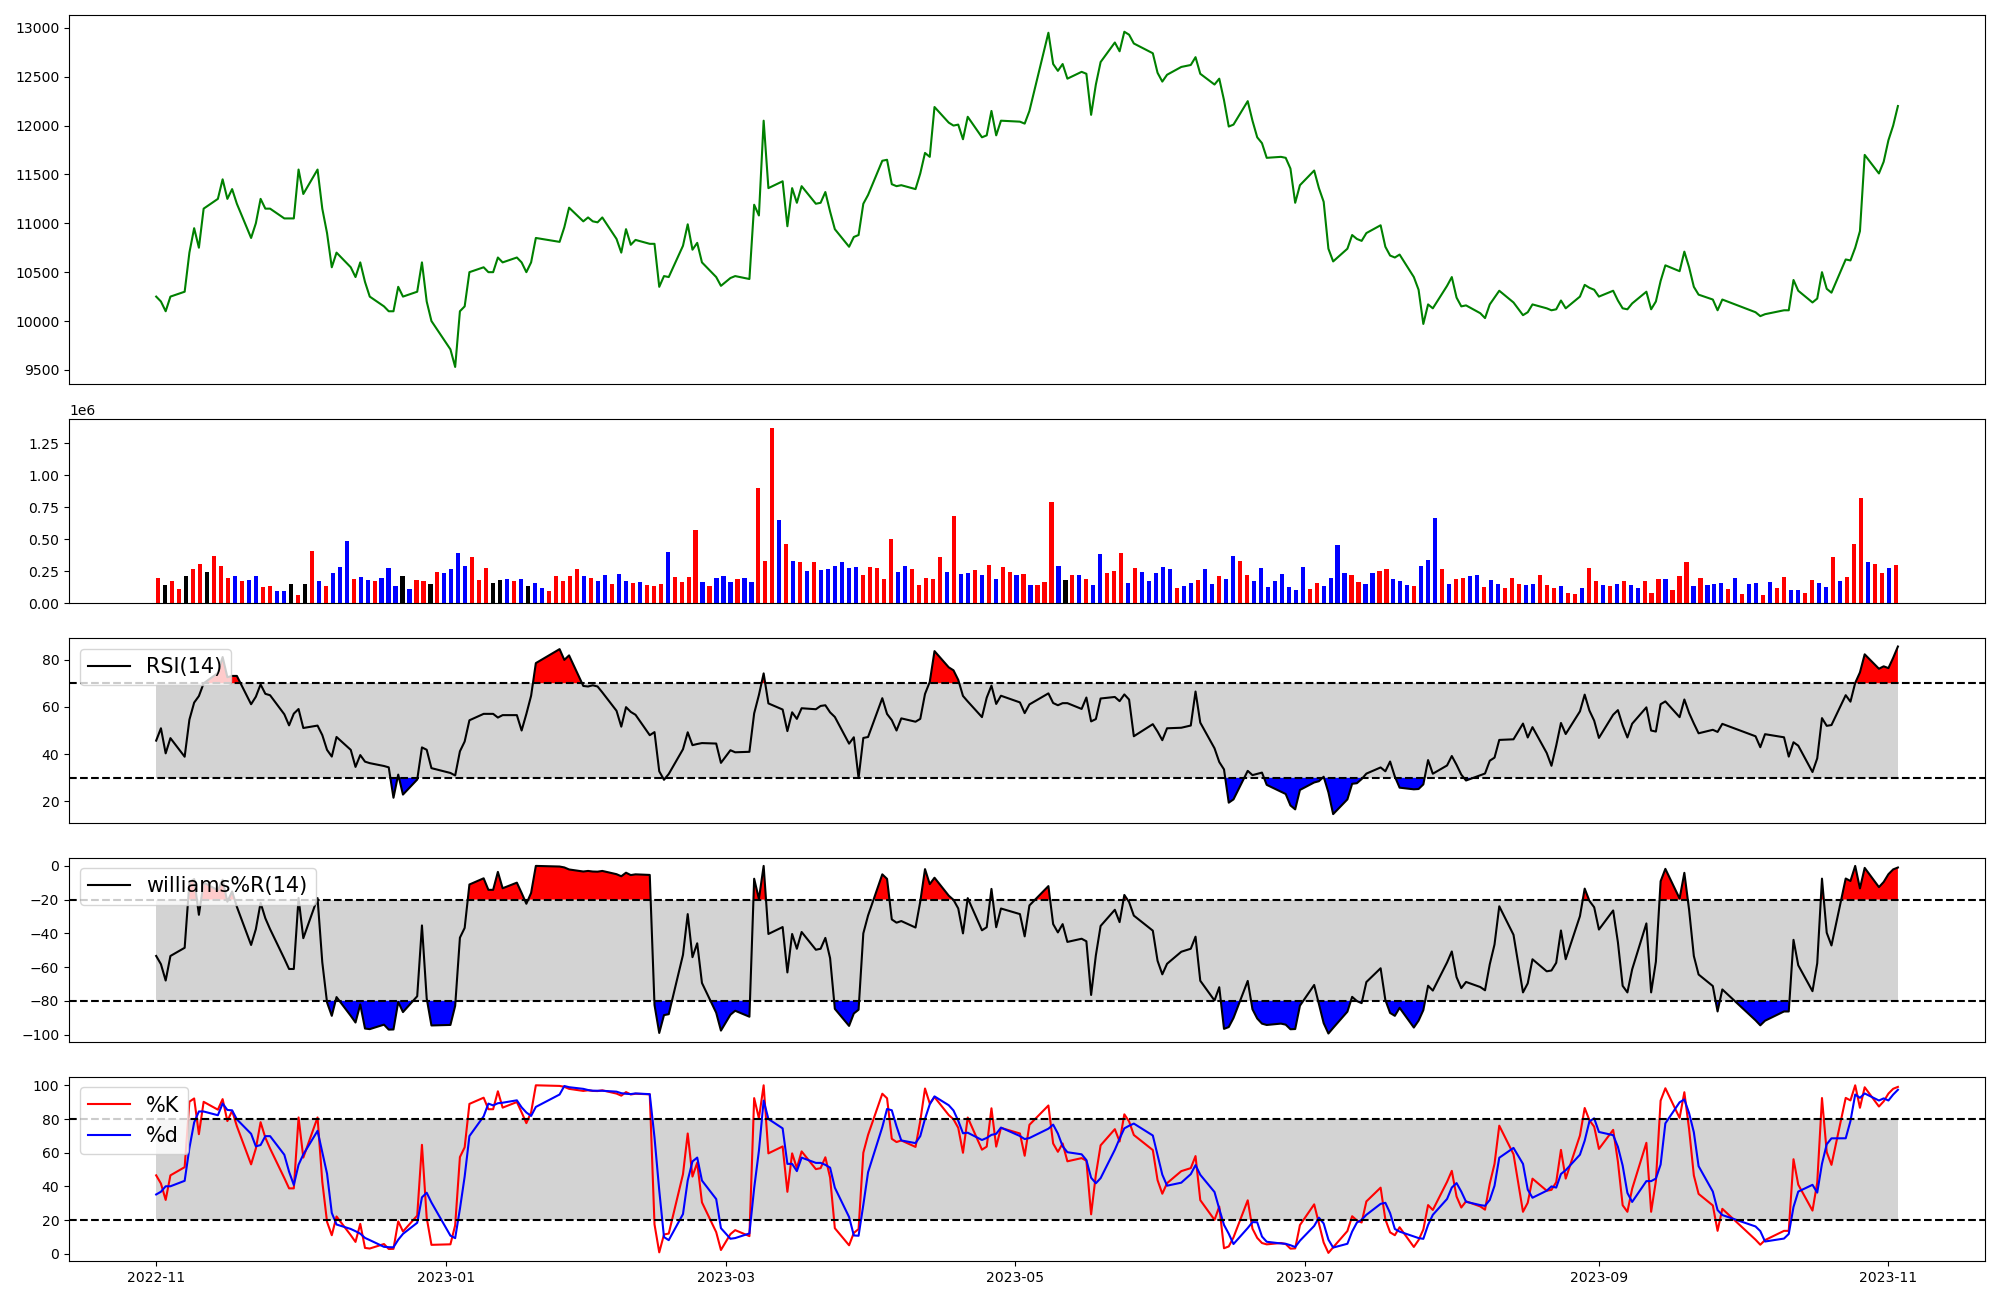Click the red %K legend line sample
Image resolution: width=2000 pixels, height=1300 pixels.
pyautogui.click(x=109, y=1105)
